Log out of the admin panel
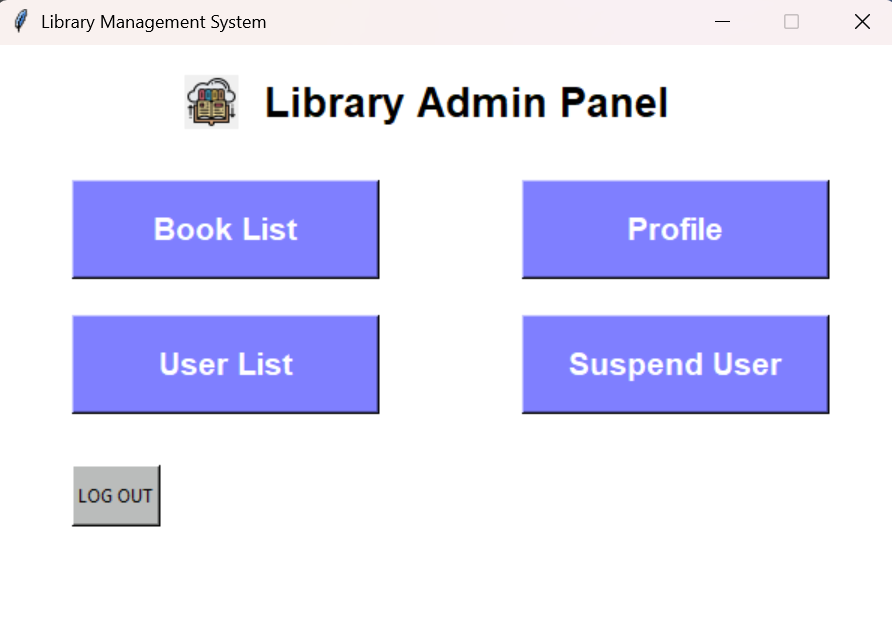The height and width of the screenshot is (639, 892). click(114, 494)
